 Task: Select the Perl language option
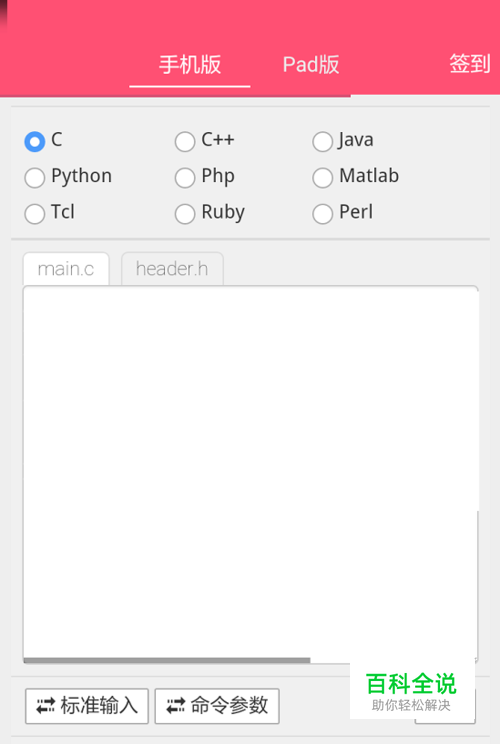point(323,214)
